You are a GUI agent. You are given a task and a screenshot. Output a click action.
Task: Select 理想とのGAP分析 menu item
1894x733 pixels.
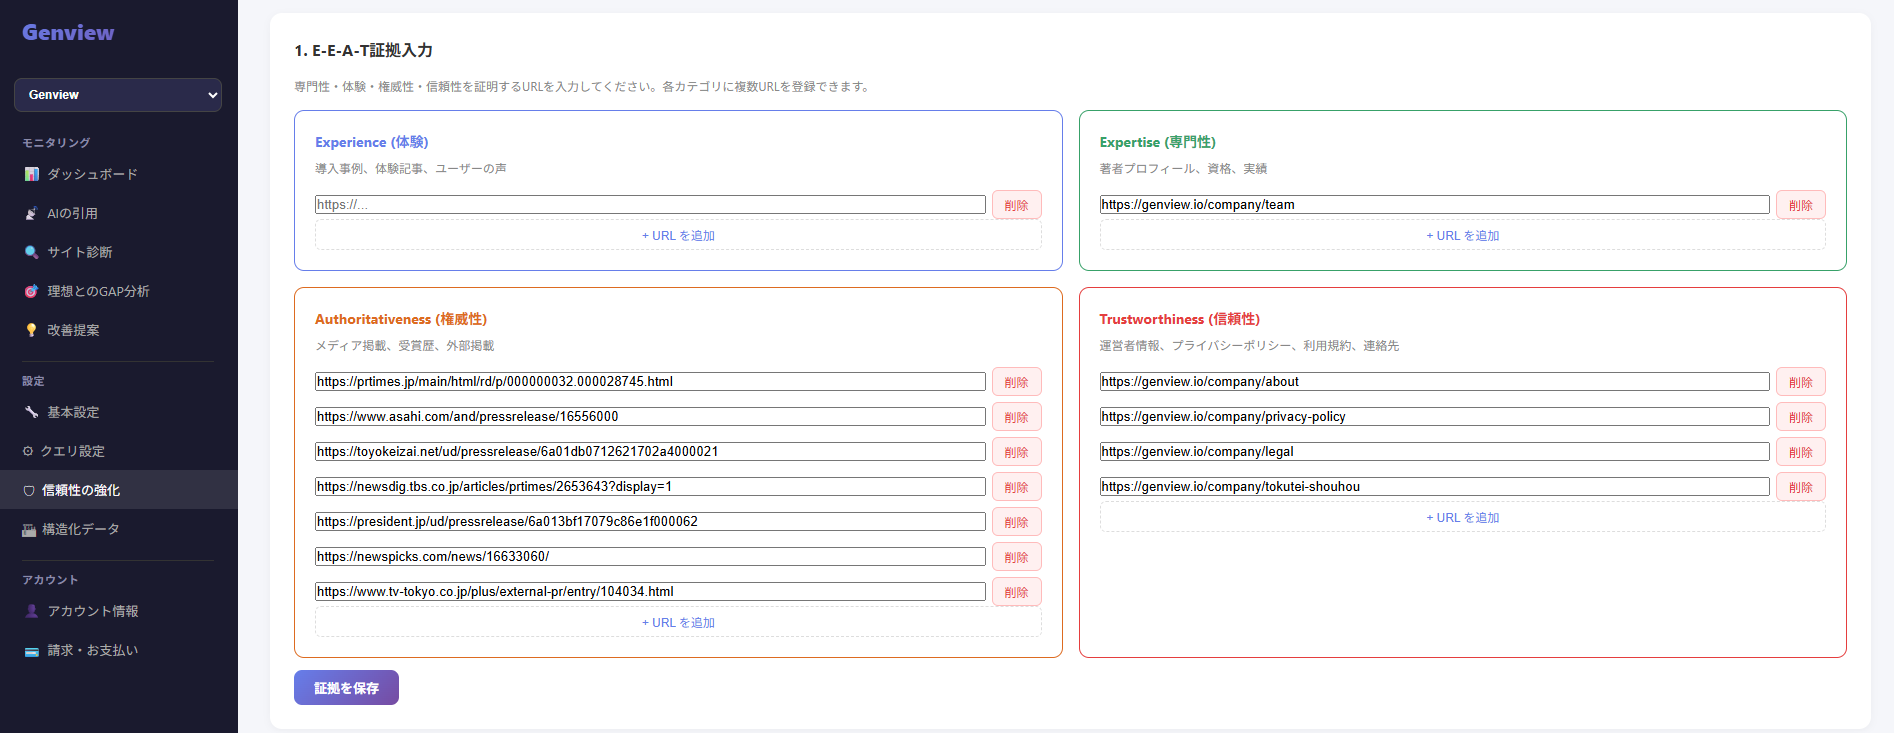(119, 291)
